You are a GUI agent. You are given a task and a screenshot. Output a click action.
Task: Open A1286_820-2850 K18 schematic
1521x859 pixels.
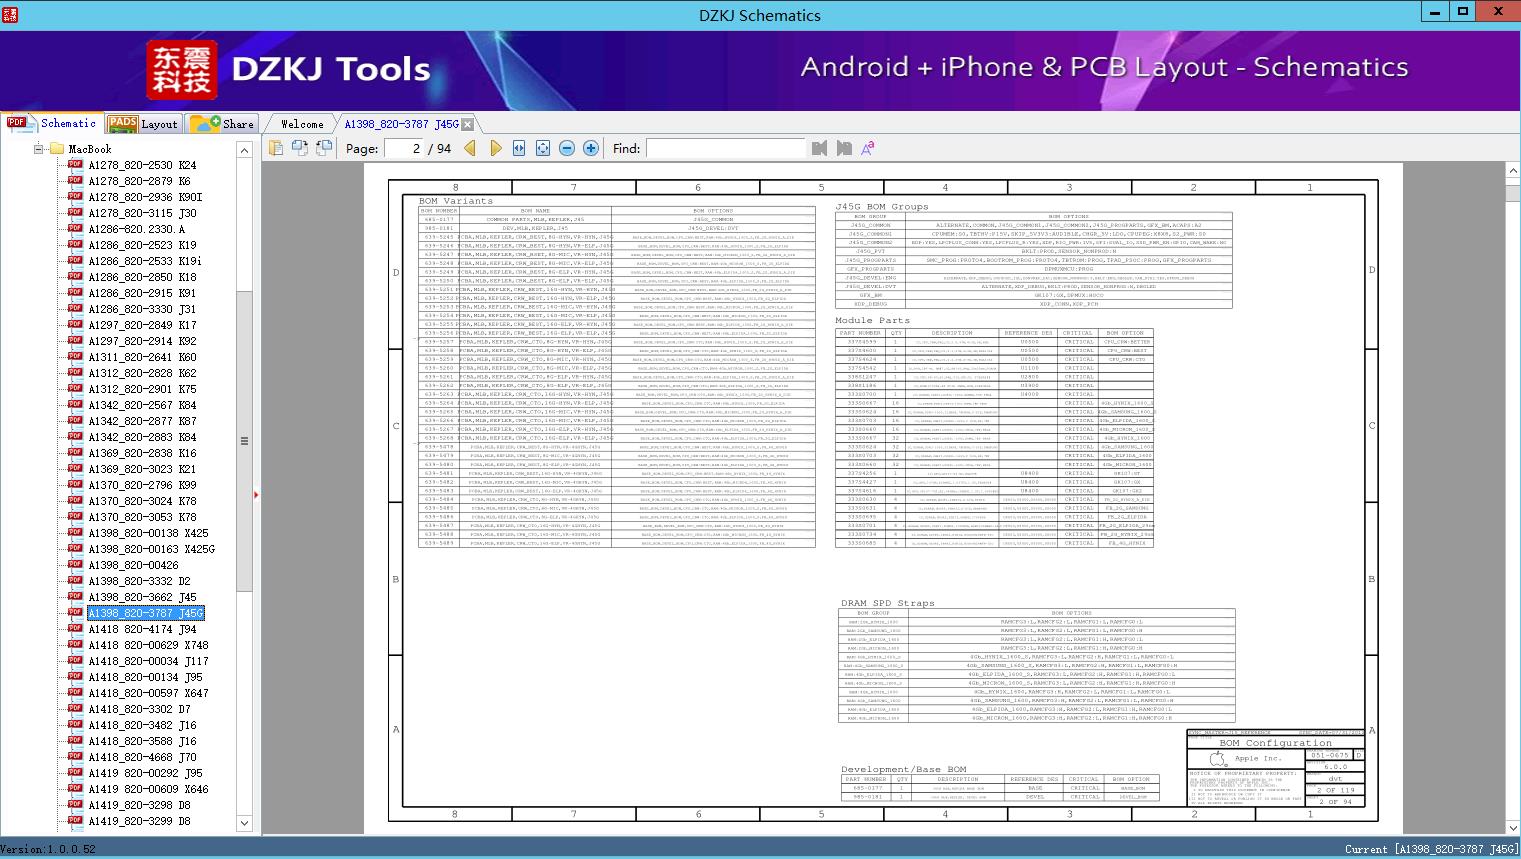pyautogui.click(x=142, y=277)
